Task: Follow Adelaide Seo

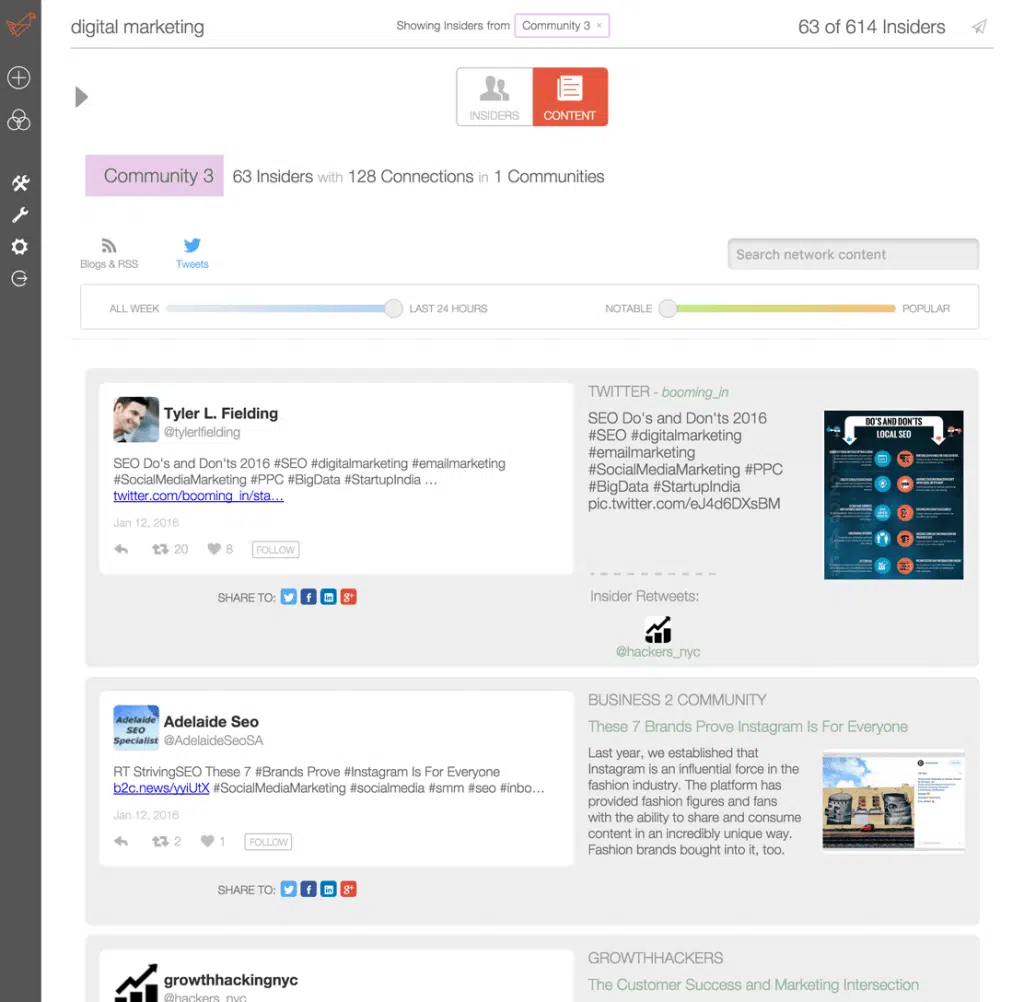Action: tap(268, 842)
